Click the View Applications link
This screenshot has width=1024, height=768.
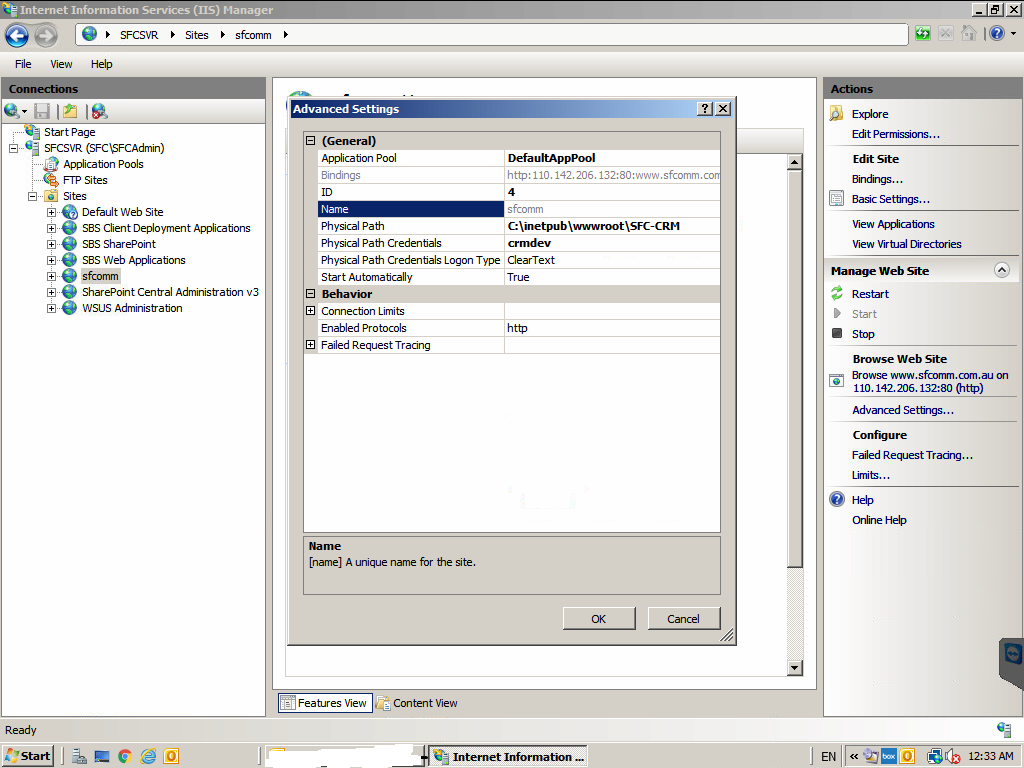(x=893, y=224)
